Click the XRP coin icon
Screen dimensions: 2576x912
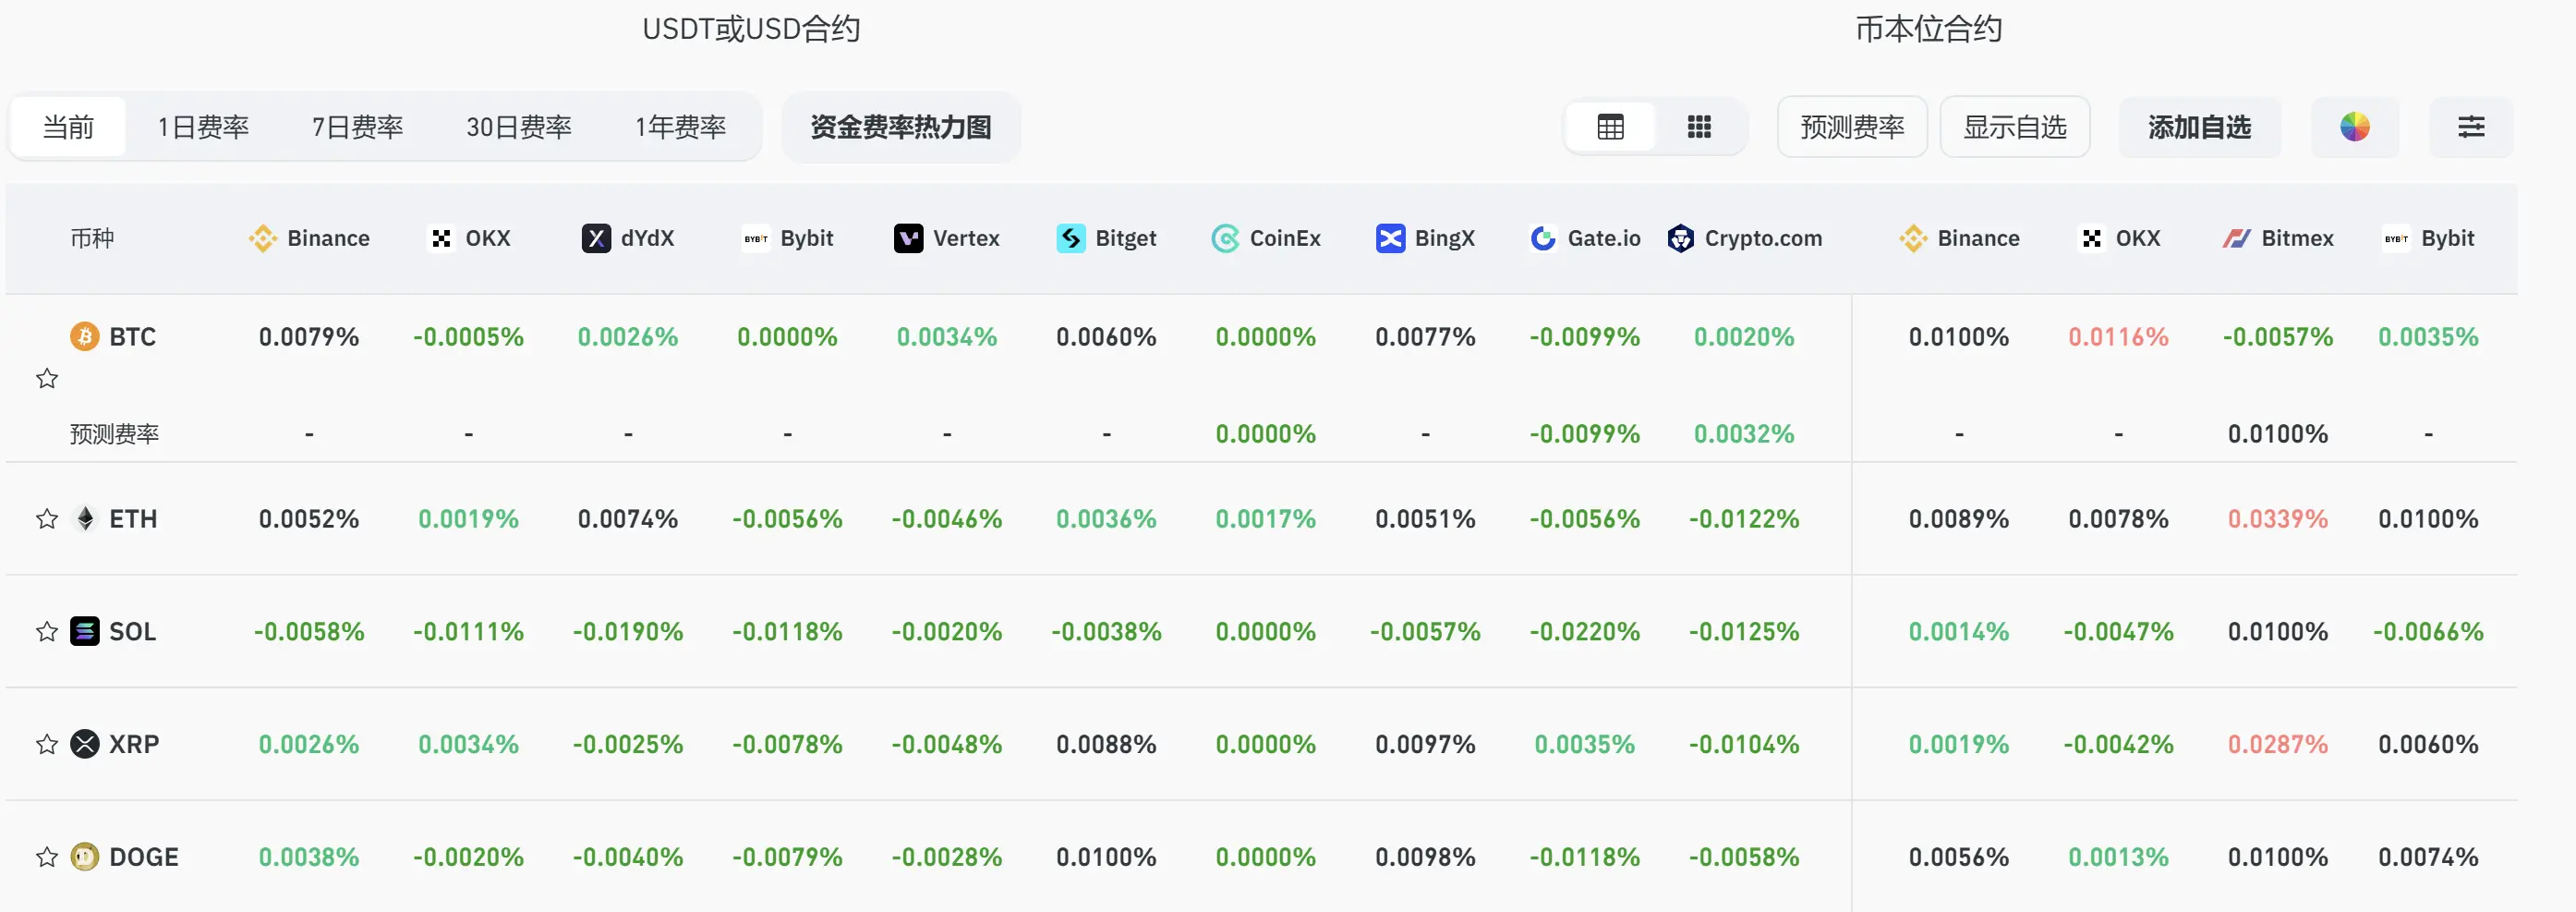tap(85, 744)
